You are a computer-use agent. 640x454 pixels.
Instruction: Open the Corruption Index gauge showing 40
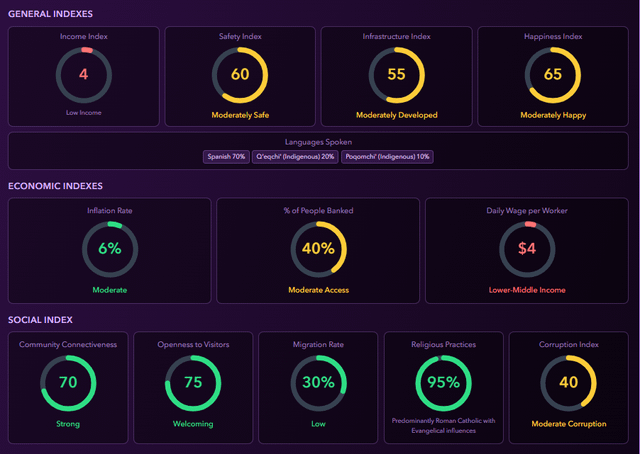click(568, 382)
